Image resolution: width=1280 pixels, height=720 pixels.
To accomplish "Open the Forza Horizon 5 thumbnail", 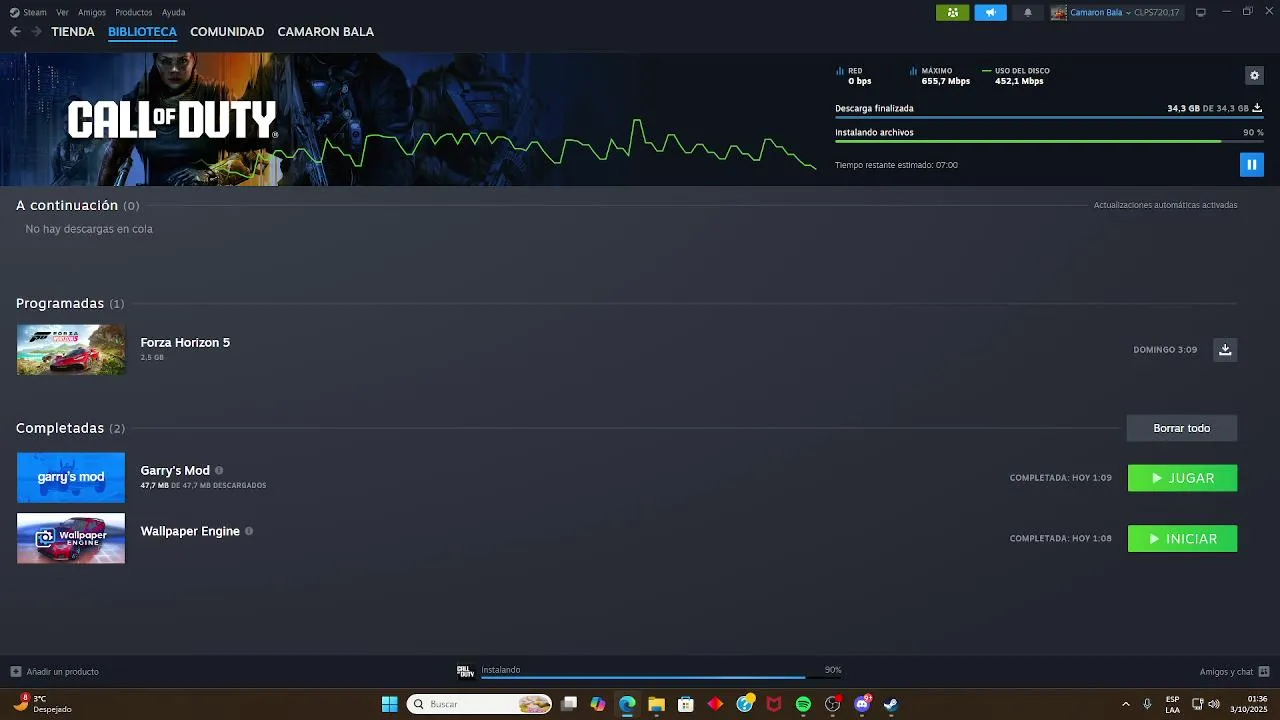I will click(x=71, y=350).
